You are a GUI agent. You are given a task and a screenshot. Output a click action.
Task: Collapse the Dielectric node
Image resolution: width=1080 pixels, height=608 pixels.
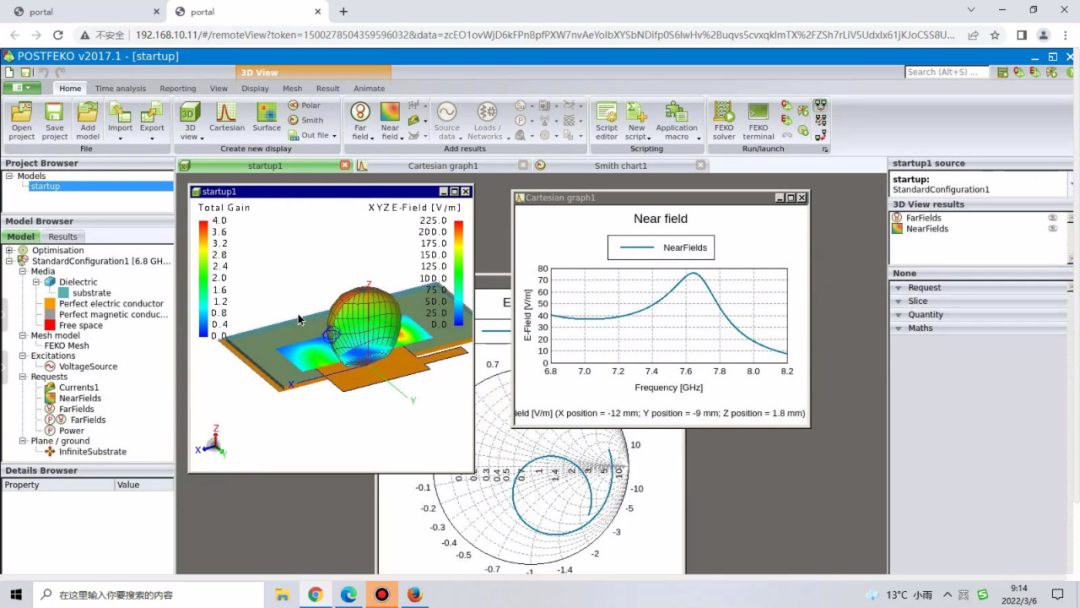(37, 282)
